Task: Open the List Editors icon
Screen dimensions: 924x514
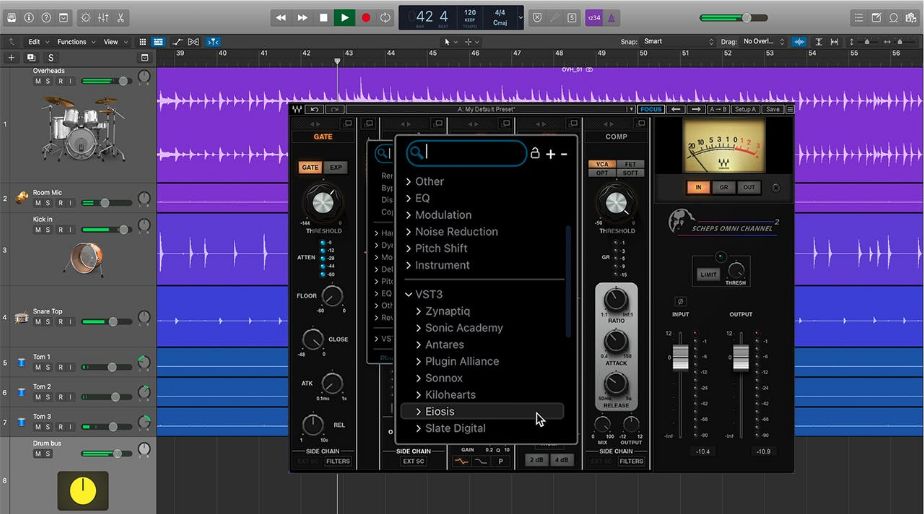Action: 859,18
